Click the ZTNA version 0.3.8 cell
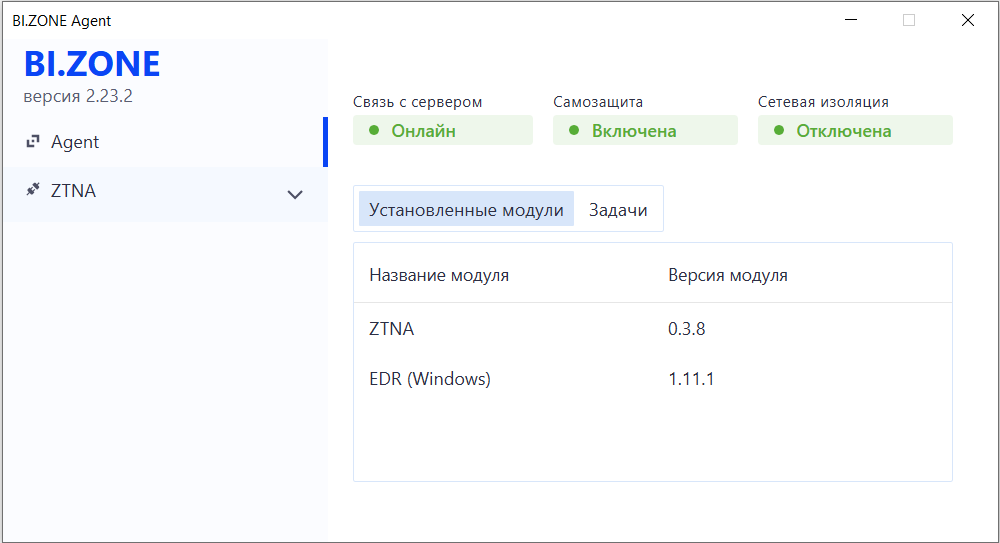 [686, 329]
